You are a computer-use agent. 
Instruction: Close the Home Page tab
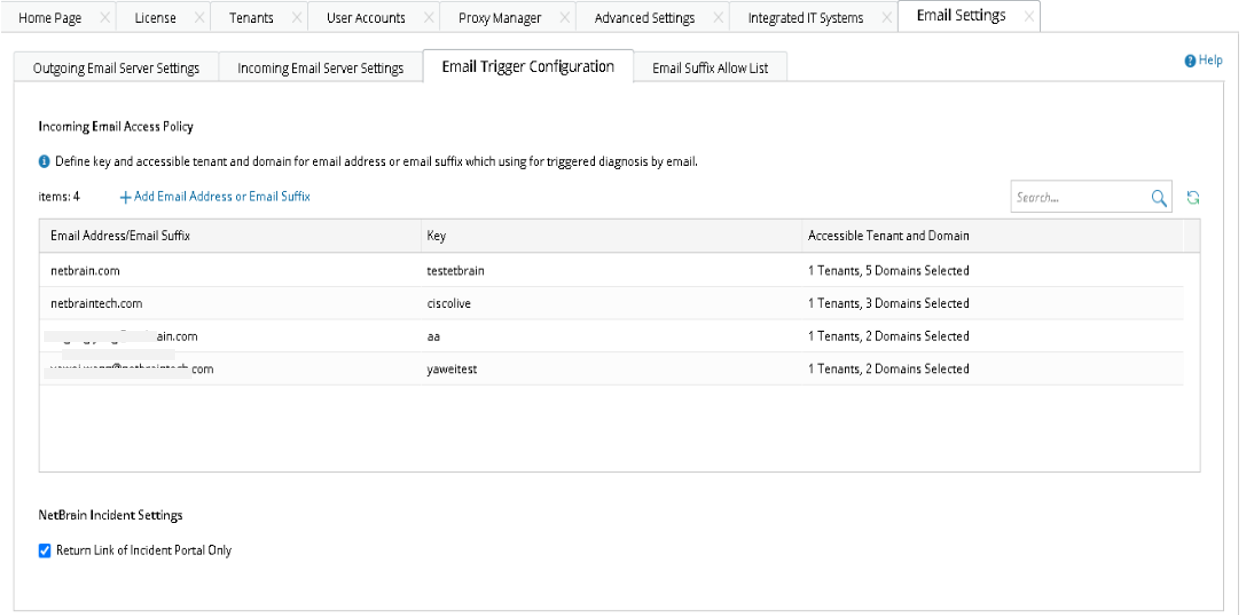(x=105, y=18)
